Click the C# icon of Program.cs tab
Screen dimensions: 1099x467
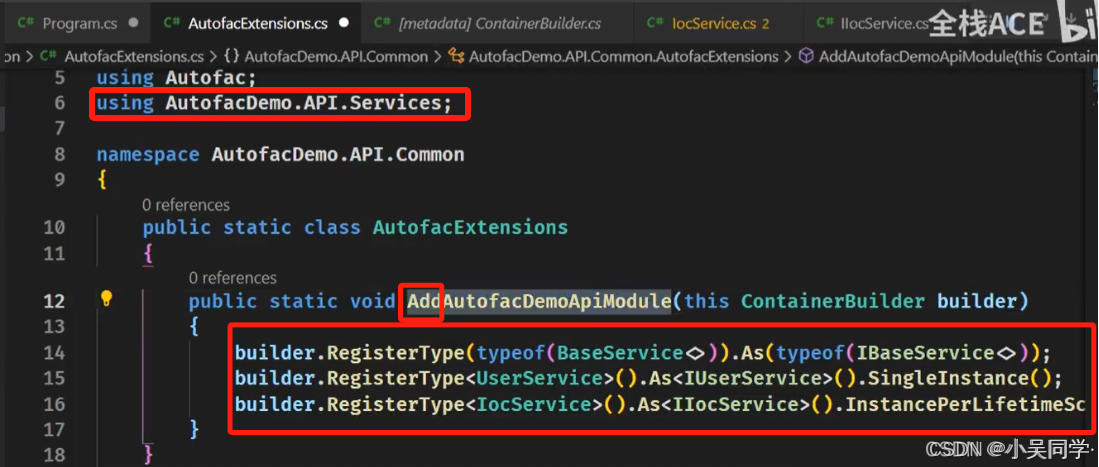(27, 22)
